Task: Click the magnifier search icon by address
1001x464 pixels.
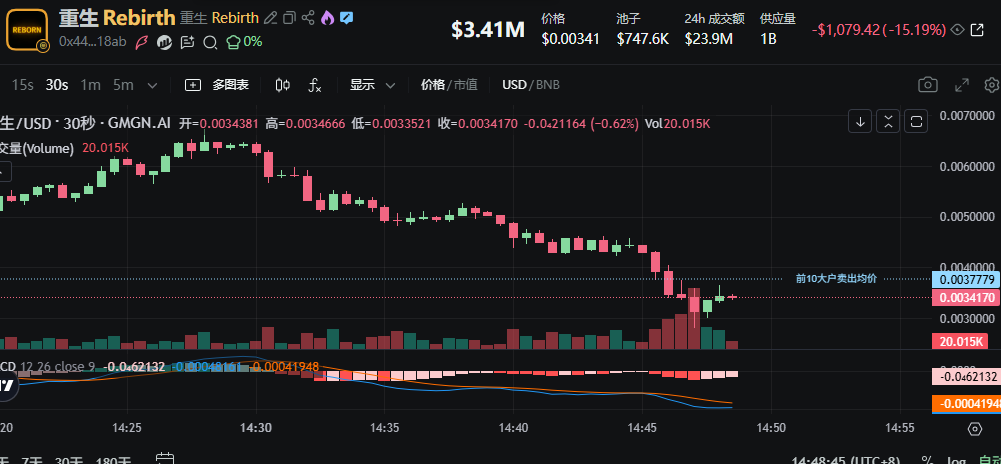Action: coord(209,43)
